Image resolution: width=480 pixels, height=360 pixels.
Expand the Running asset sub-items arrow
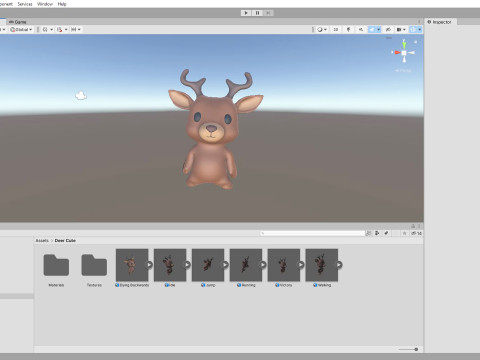point(263,265)
